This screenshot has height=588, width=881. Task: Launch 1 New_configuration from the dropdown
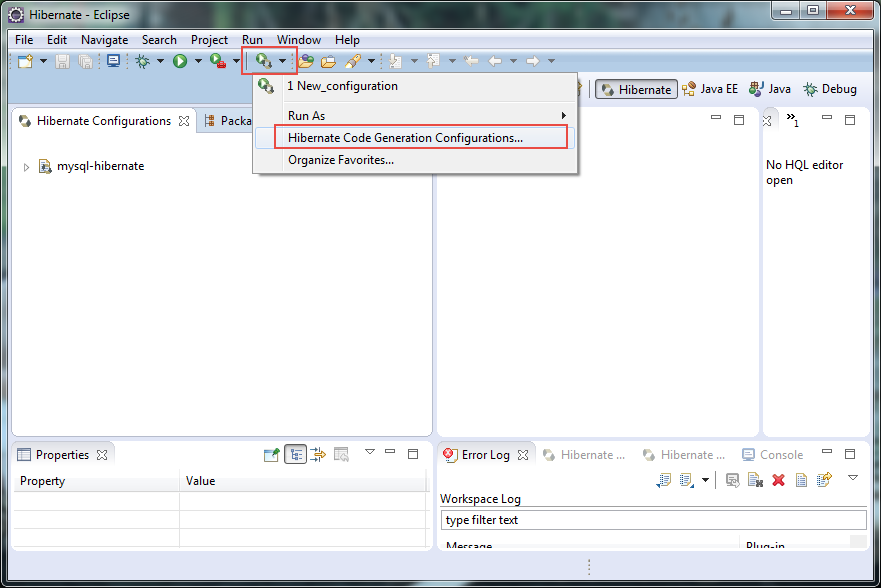(x=342, y=86)
